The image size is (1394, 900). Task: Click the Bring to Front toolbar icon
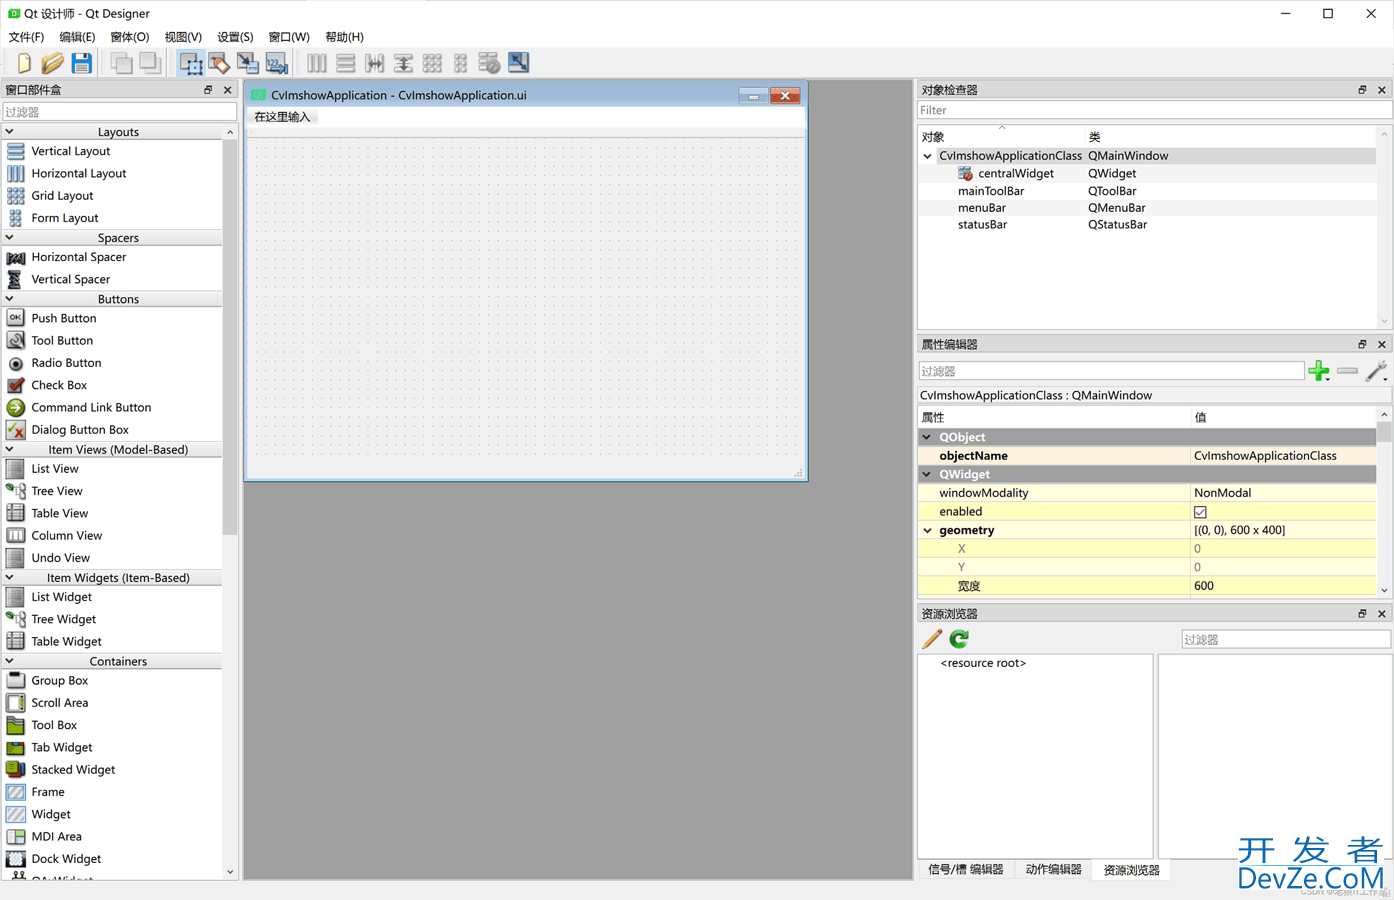150,63
